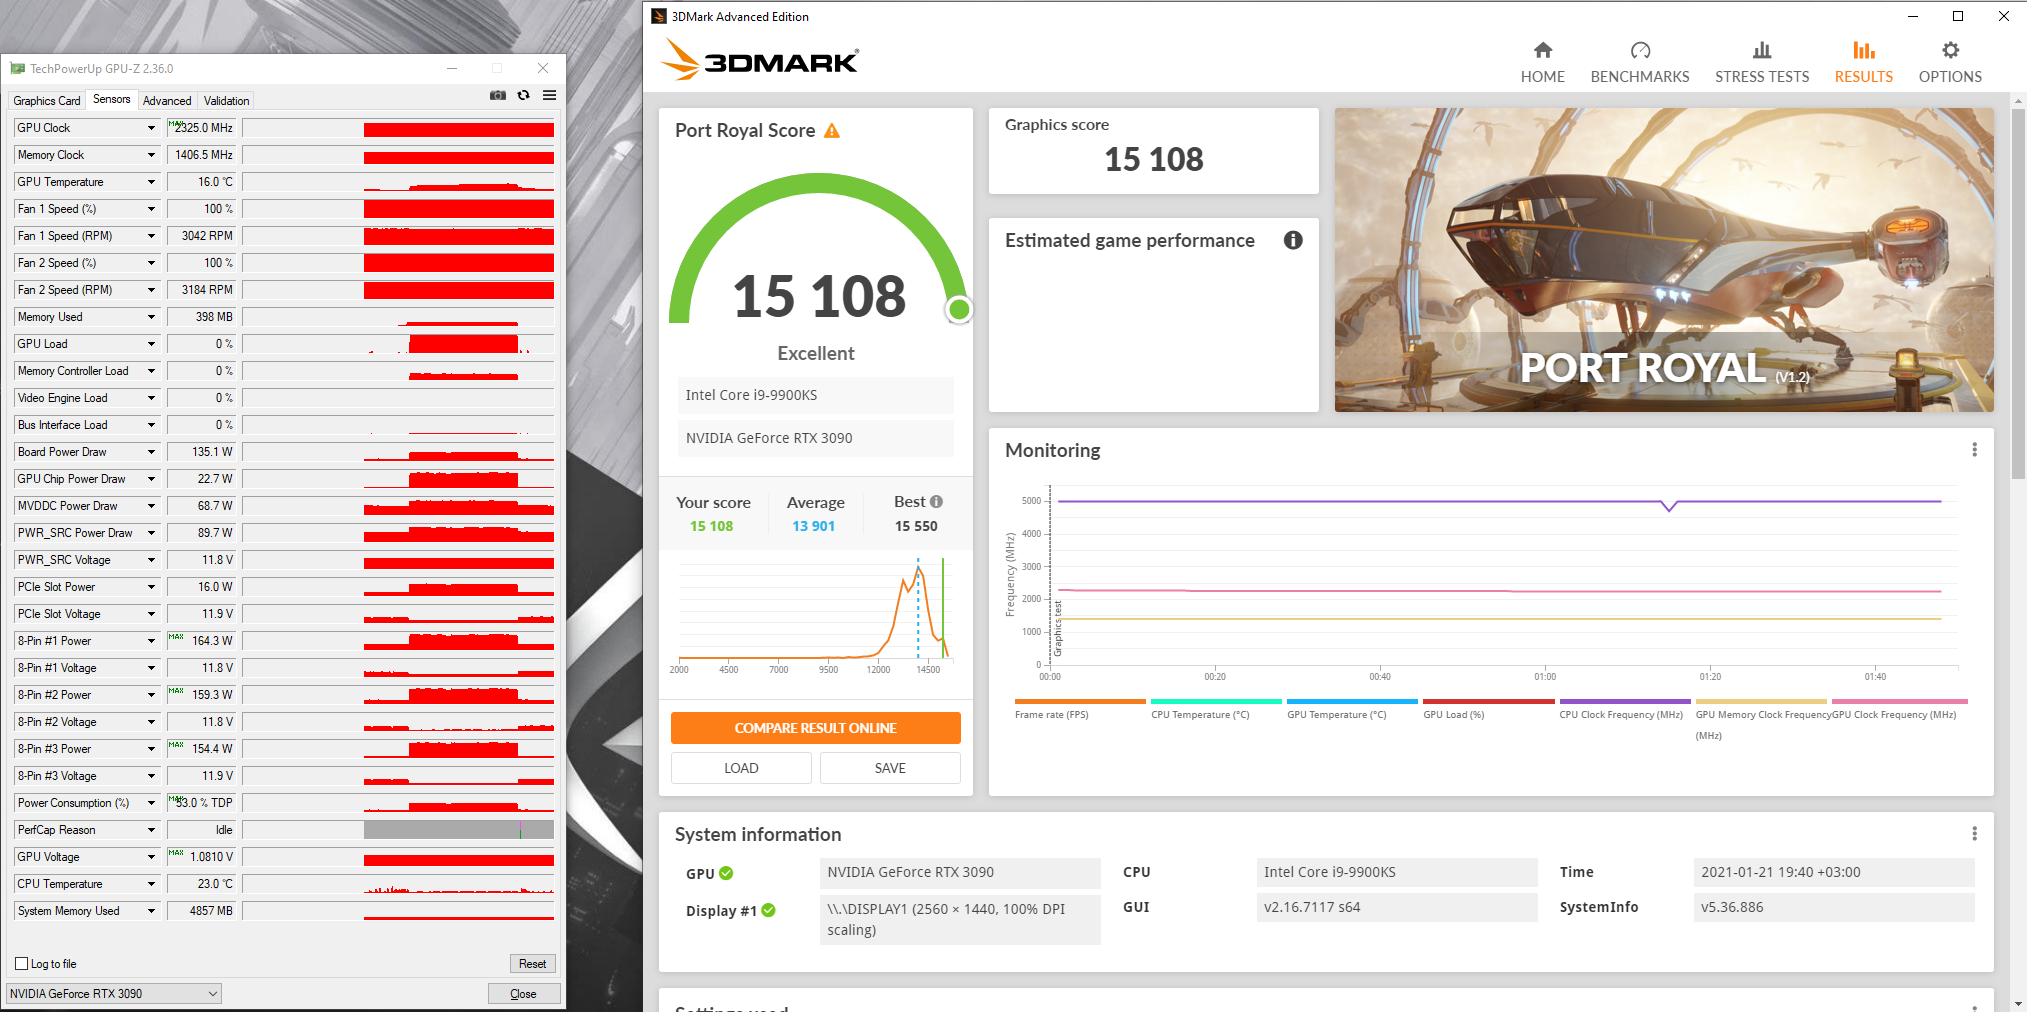Open the Fan 1 Speed (%) dropdown

point(151,209)
